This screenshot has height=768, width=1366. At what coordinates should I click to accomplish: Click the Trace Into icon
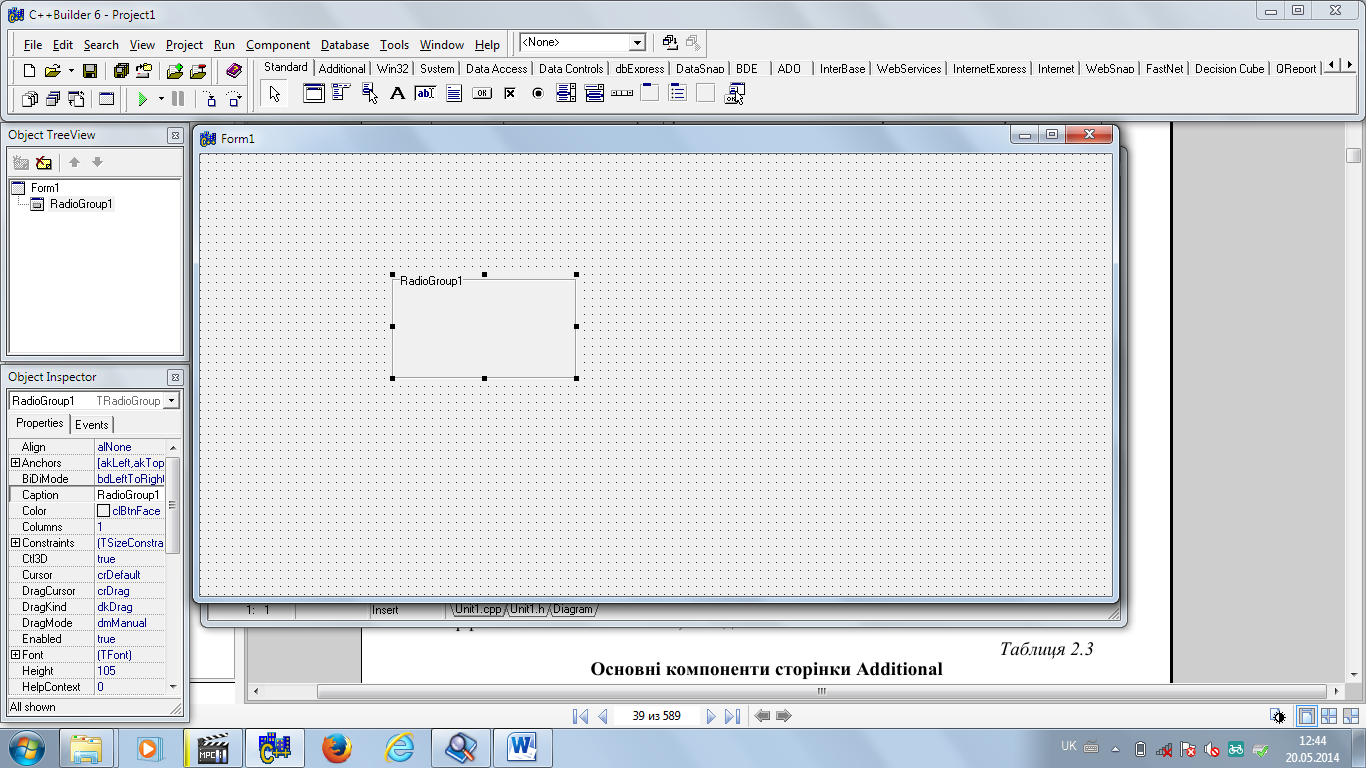[210, 99]
